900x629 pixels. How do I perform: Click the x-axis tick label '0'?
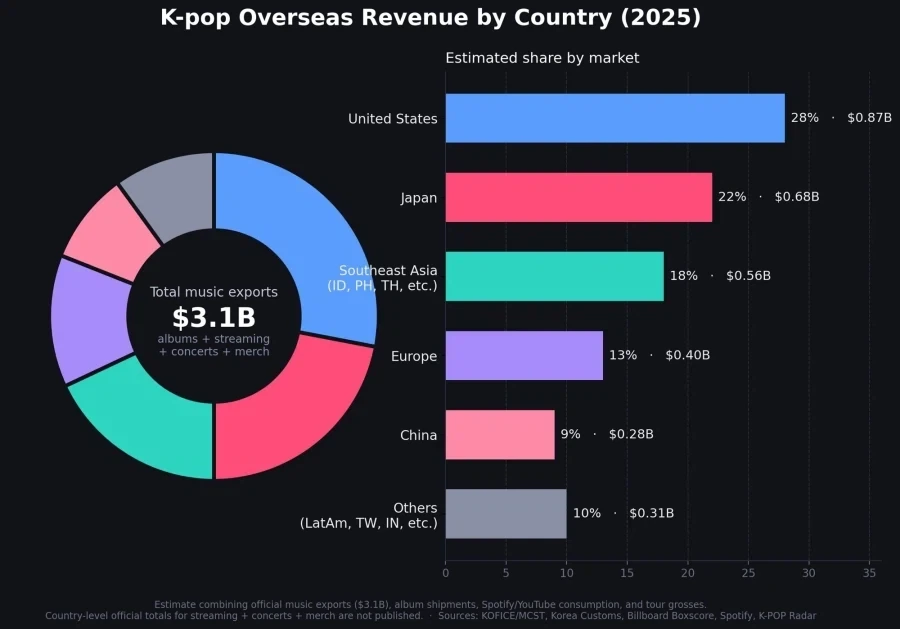click(x=446, y=573)
